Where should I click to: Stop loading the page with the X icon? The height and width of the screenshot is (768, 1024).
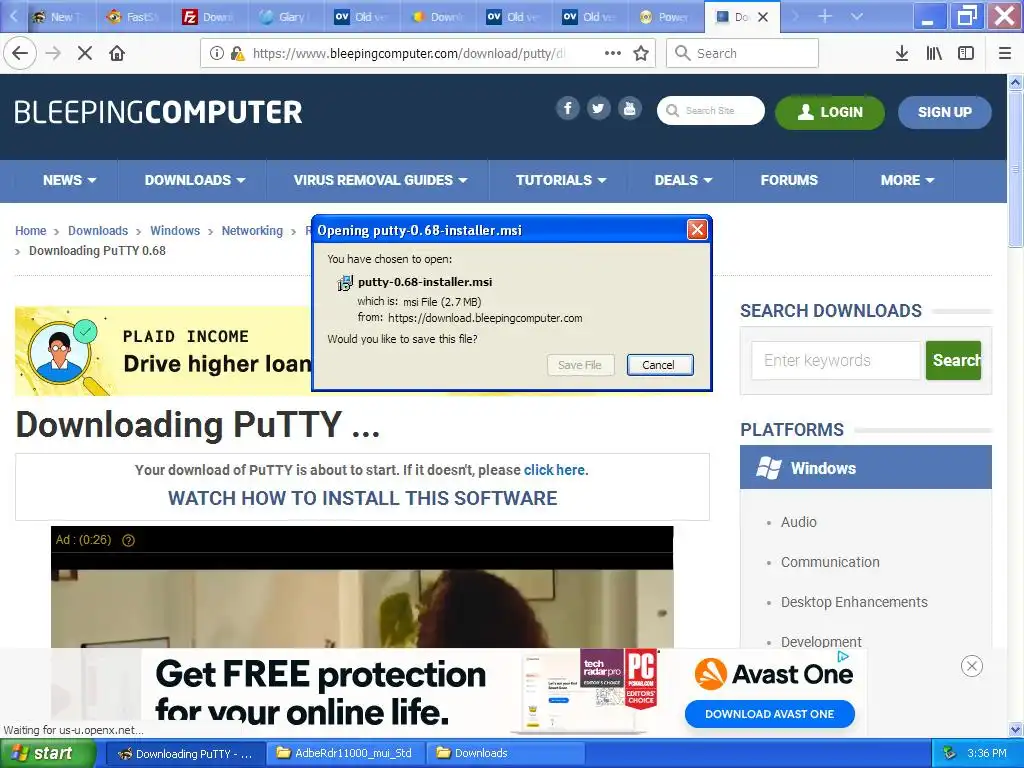click(85, 54)
